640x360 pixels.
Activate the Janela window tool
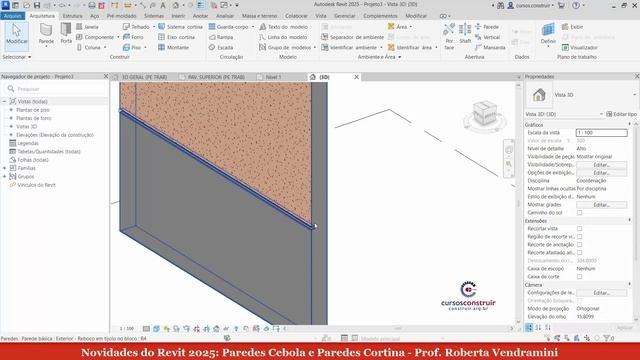click(x=87, y=27)
